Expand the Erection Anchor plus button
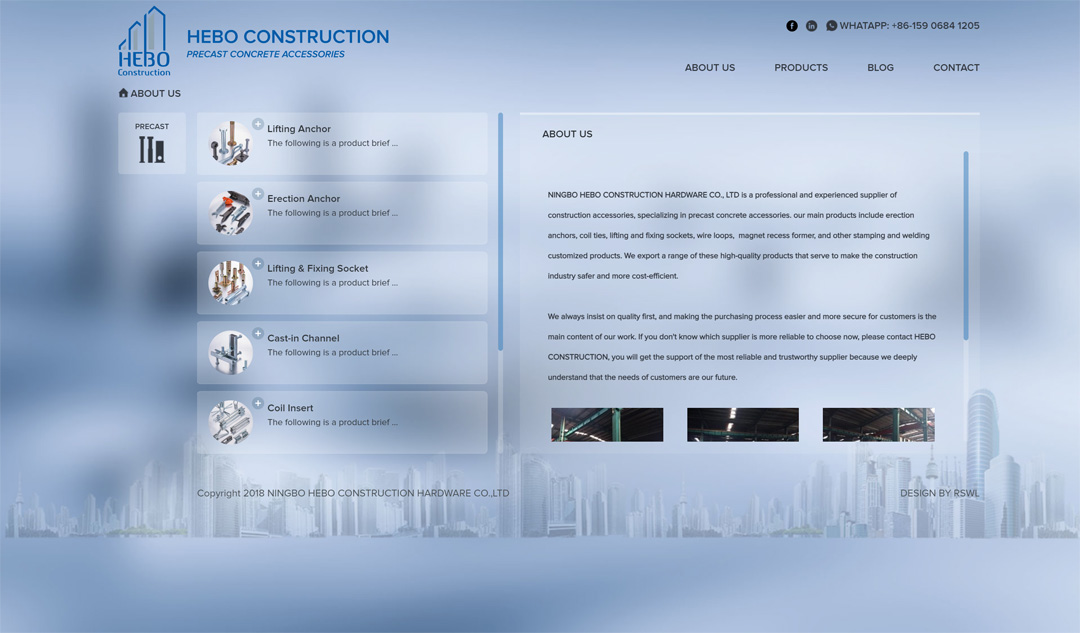Image resolution: width=1080 pixels, height=633 pixels. 258,194
